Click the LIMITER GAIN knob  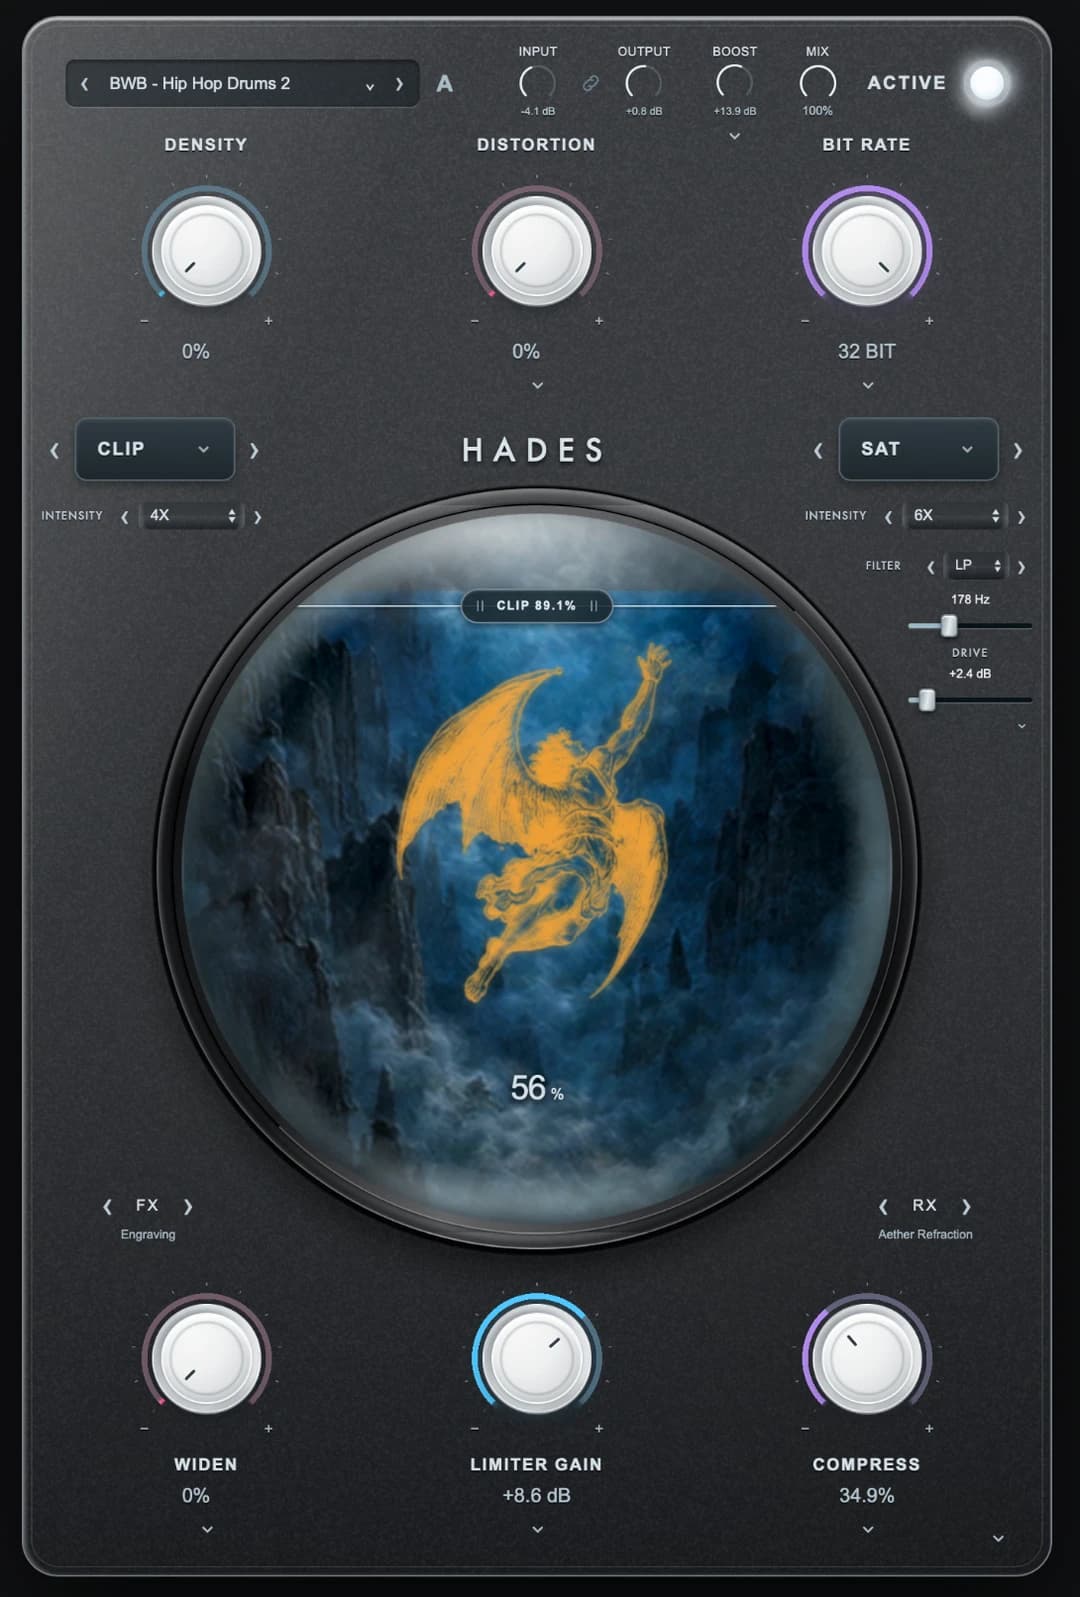(537, 1358)
